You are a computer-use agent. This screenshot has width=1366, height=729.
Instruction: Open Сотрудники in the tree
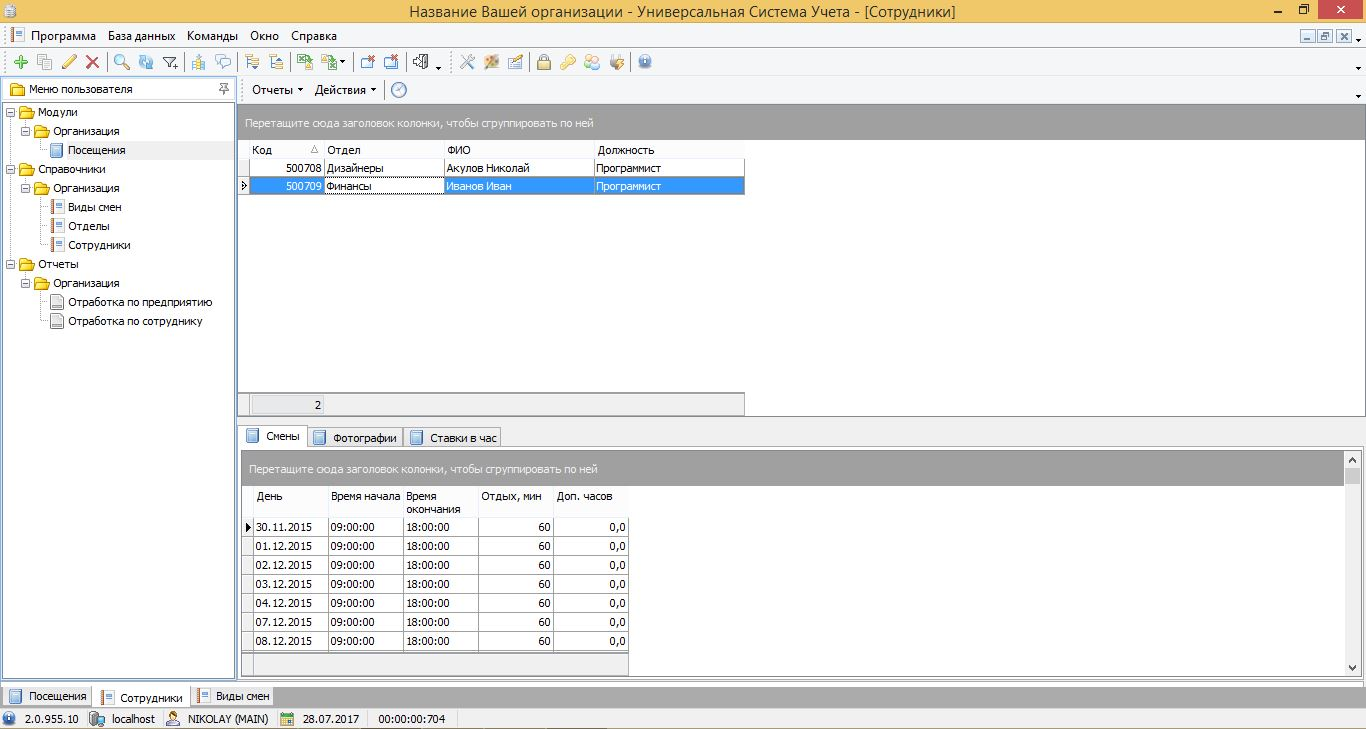pyautogui.click(x=99, y=245)
